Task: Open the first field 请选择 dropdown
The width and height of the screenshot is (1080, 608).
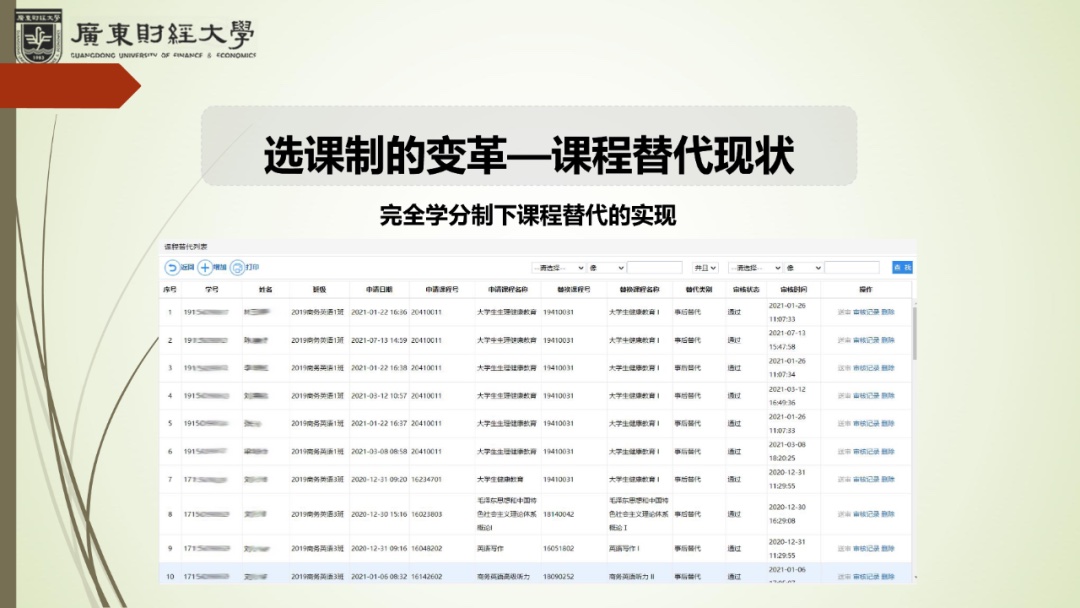Action: point(557,268)
